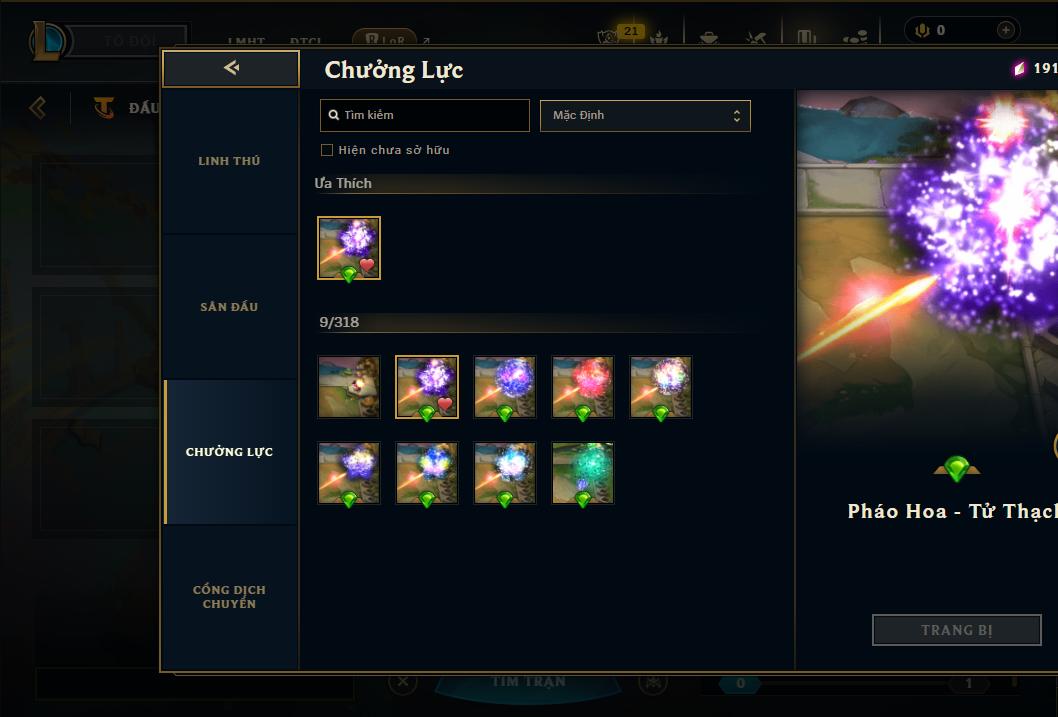Switch to the Sân Đấu tab
Screen dimensions: 1058x717
[x=229, y=307]
